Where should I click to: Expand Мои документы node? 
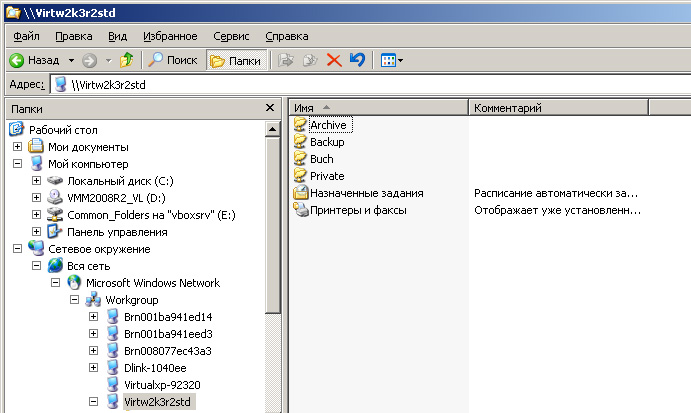17,146
